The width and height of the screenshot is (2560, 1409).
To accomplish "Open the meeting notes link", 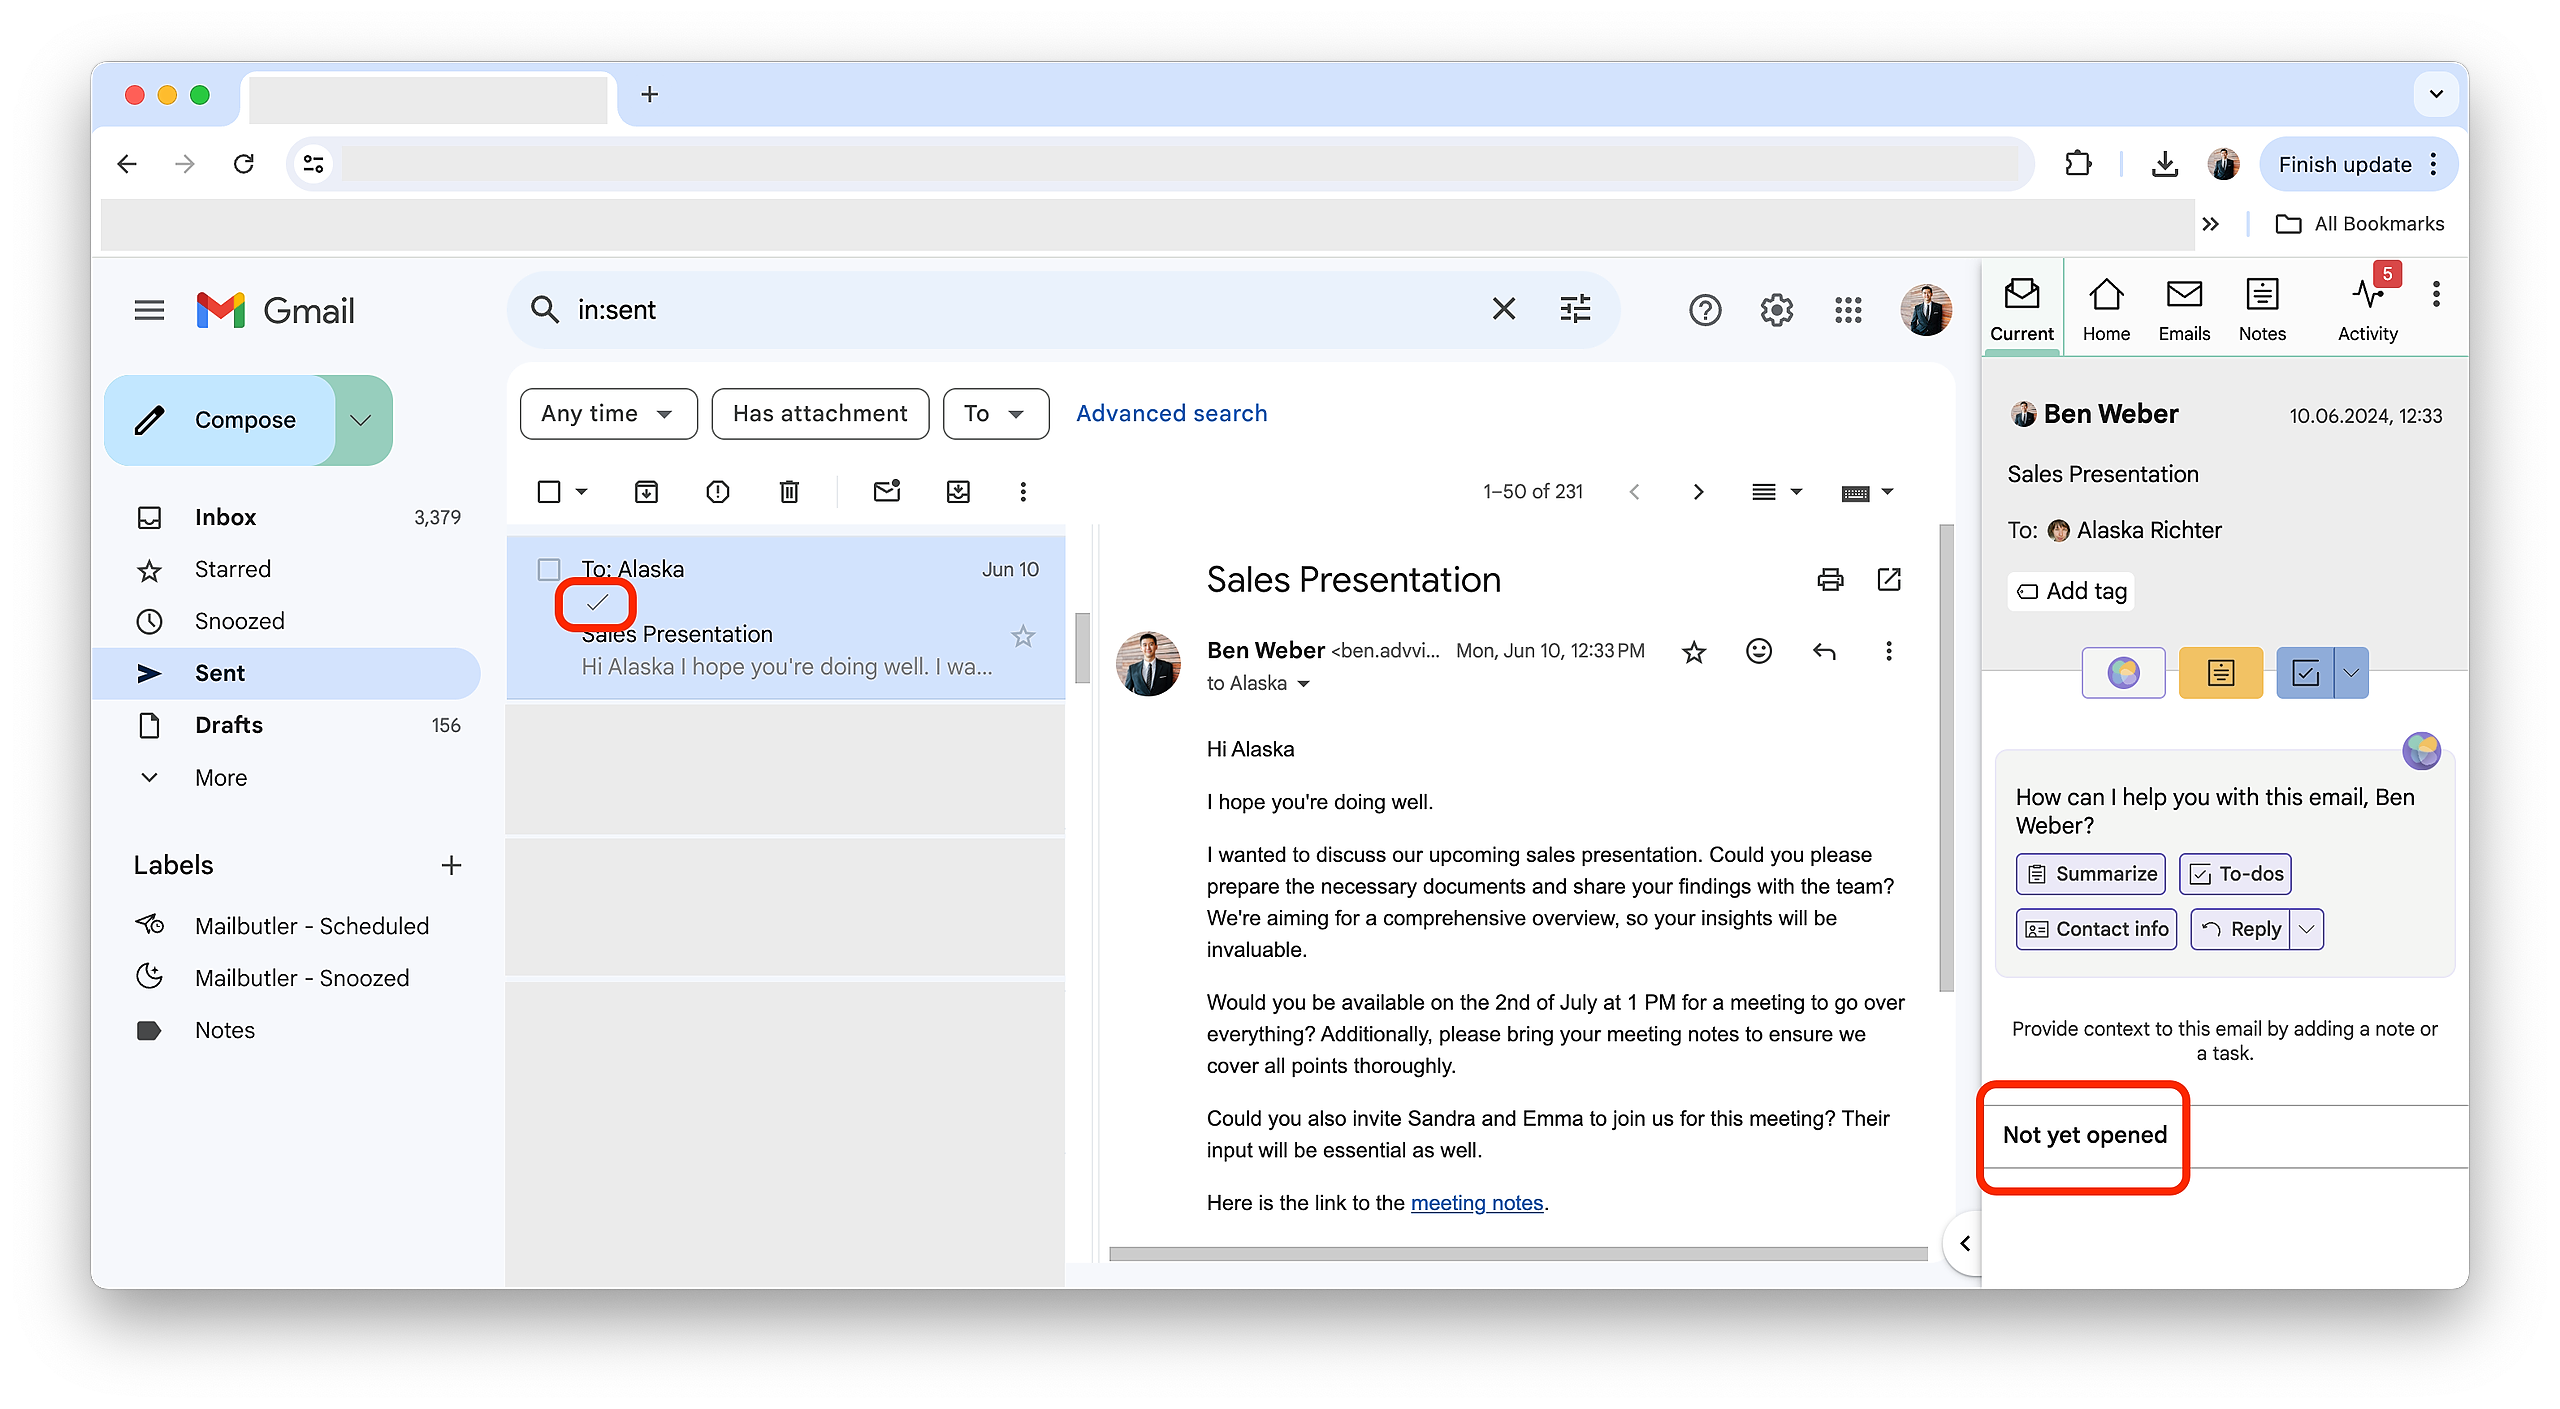I will (x=1476, y=1203).
